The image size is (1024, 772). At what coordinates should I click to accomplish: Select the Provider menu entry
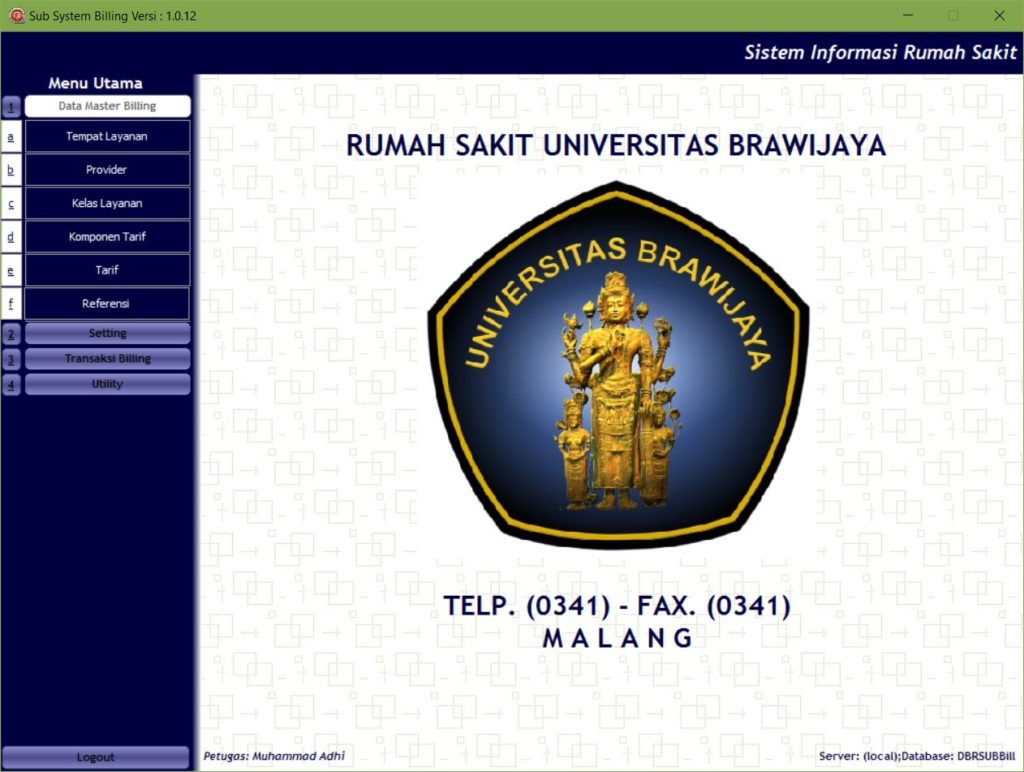tap(108, 170)
